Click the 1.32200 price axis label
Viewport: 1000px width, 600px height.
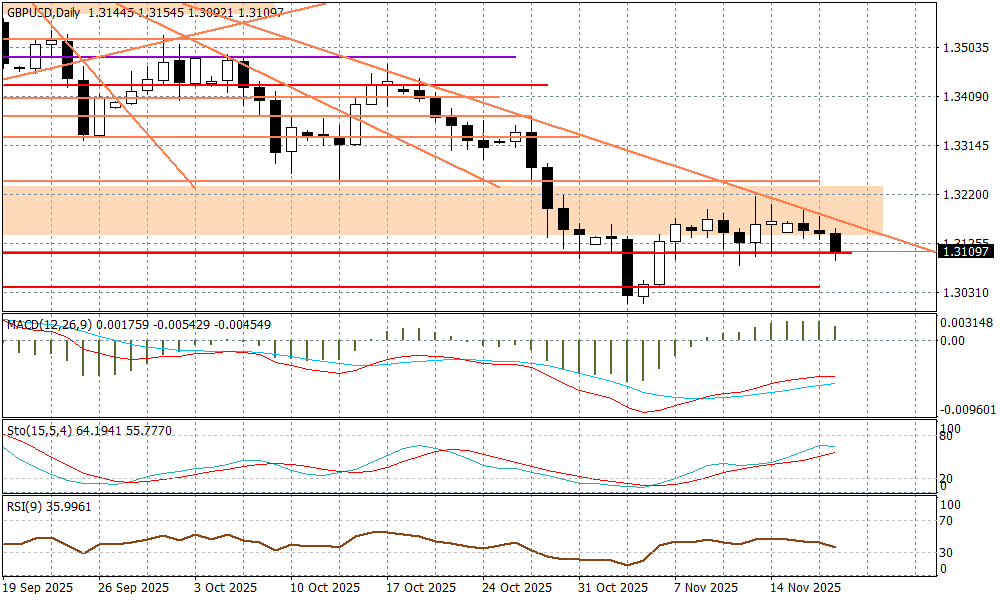pos(966,195)
